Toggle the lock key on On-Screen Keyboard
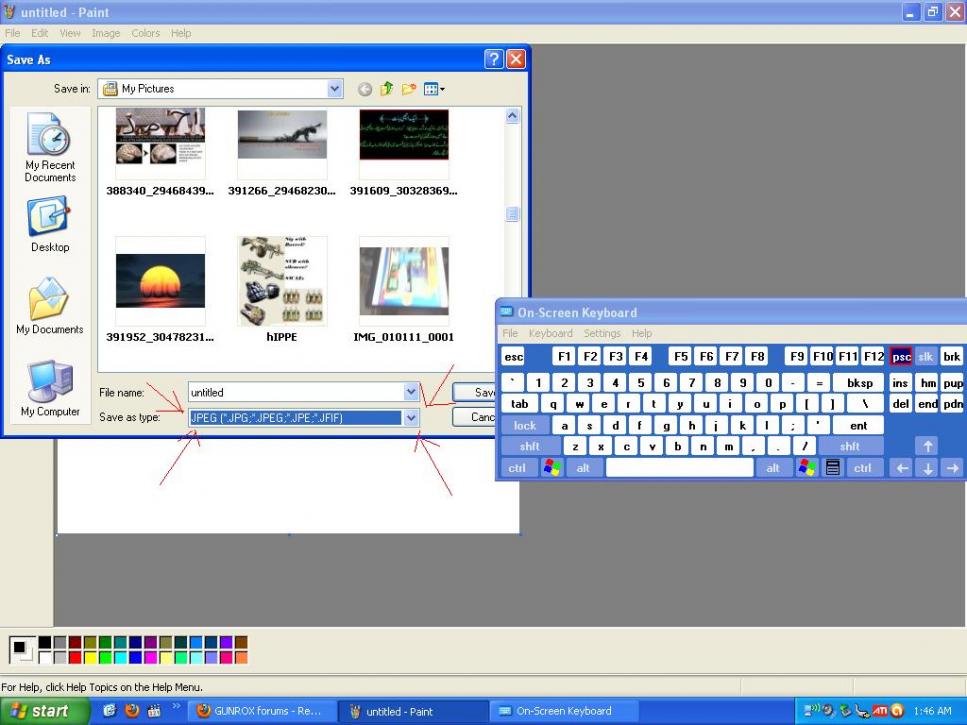The height and width of the screenshot is (725, 967). point(525,425)
